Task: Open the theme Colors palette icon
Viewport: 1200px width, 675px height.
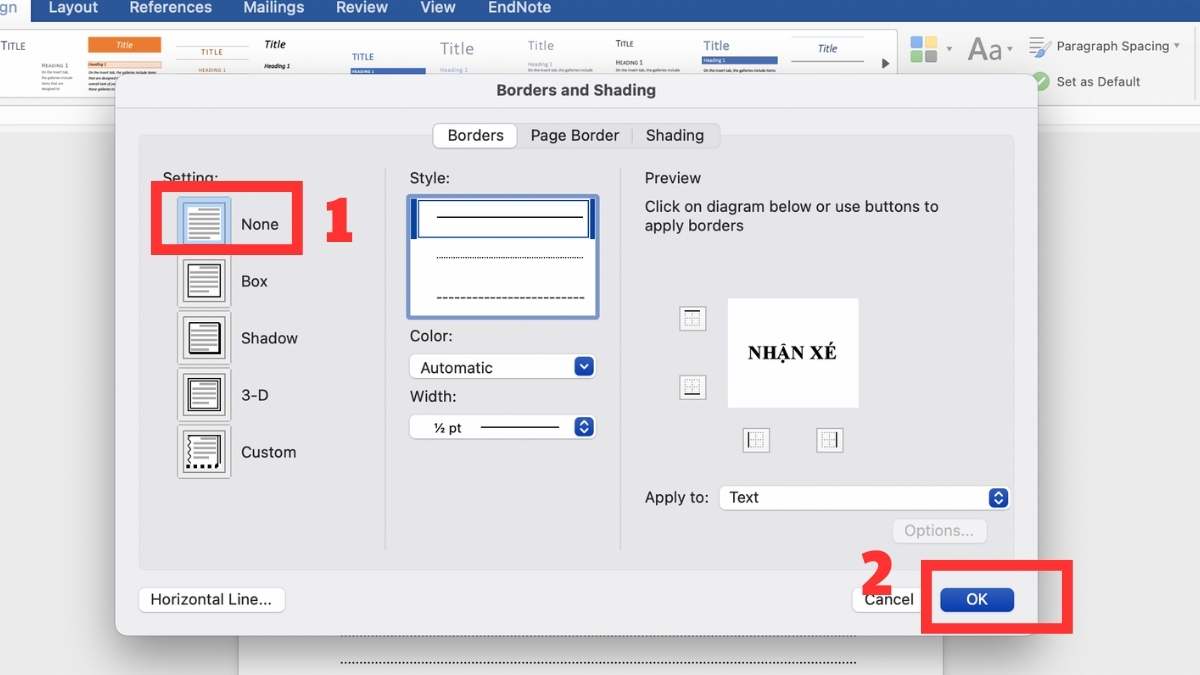Action: [924, 48]
